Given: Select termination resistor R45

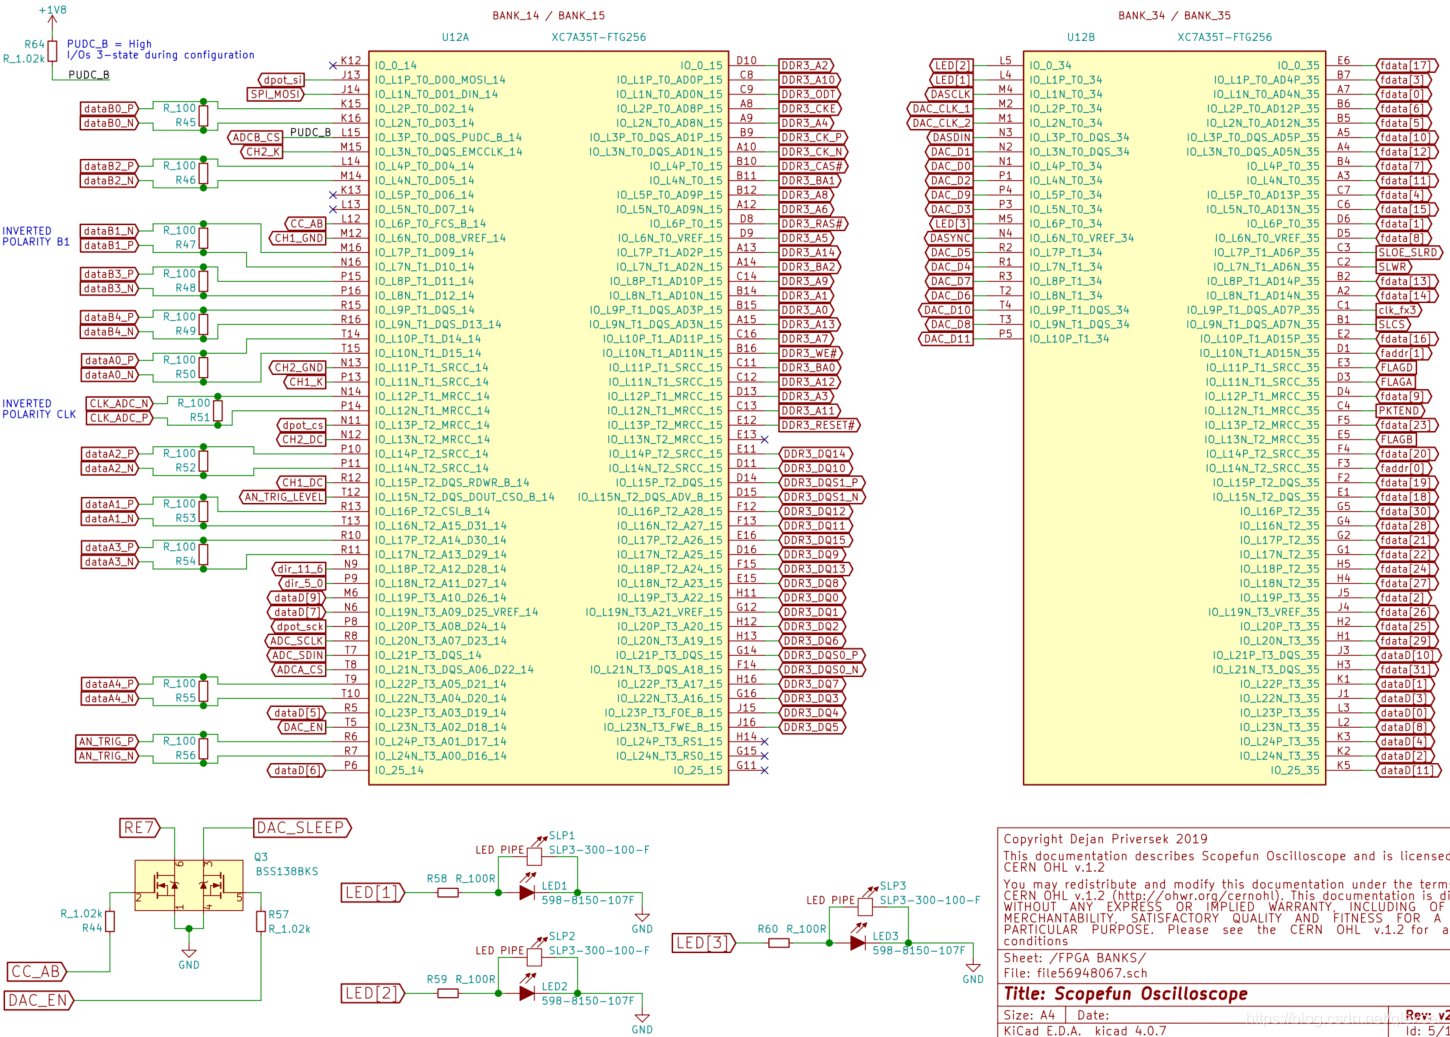Looking at the screenshot, I should click(203, 116).
